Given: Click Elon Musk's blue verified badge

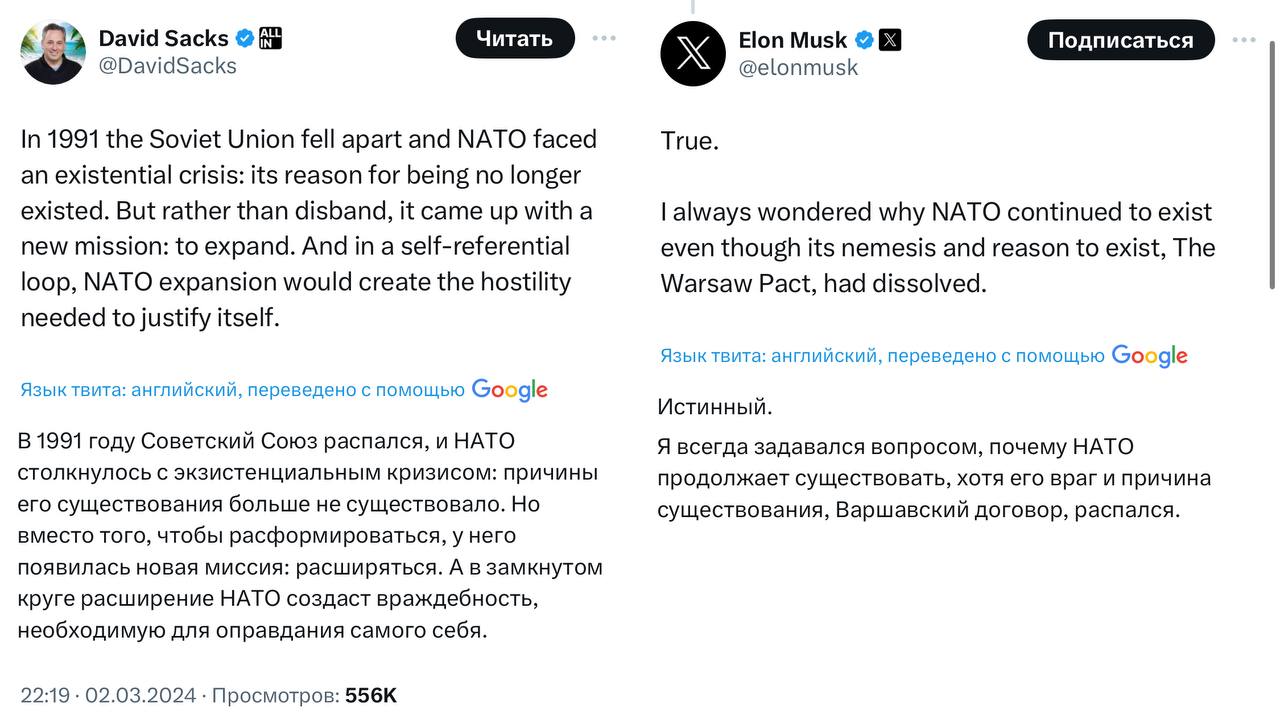Looking at the screenshot, I should coord(864,40).
